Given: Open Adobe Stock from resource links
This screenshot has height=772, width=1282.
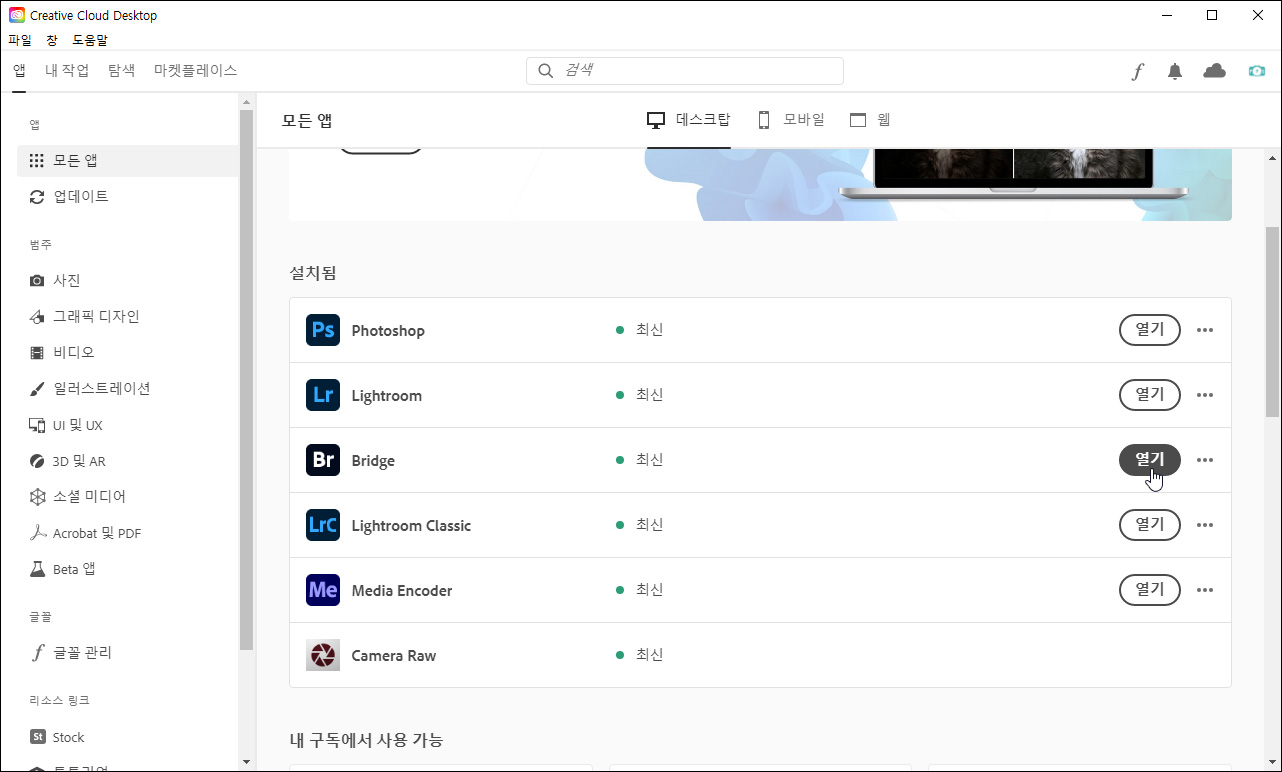Looking at the screenshot, I should click(x=66, y=737).
